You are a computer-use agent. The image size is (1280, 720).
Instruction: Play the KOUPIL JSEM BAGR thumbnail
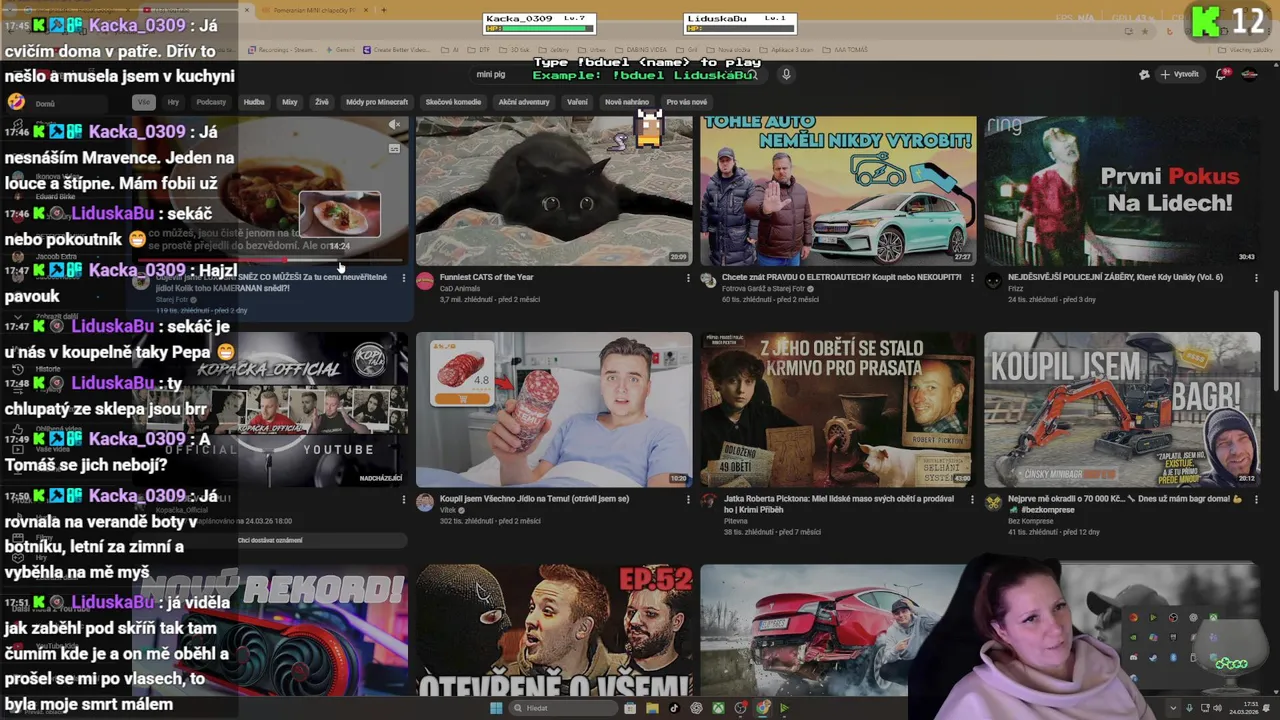pos(1122,410)
